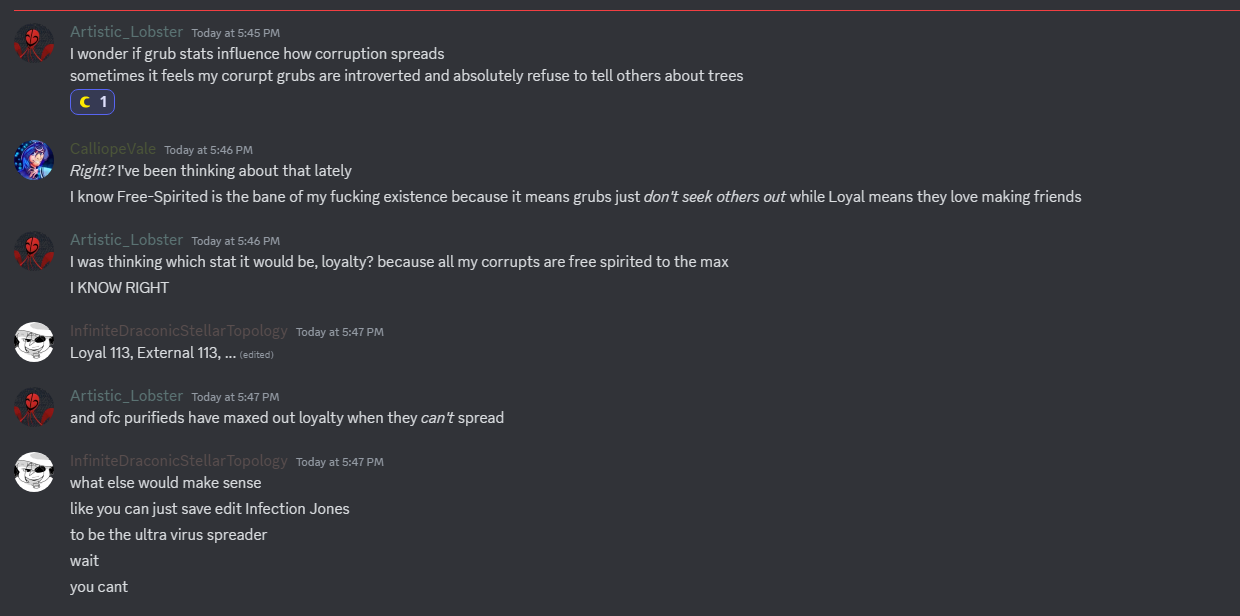
Task: Click Artistic_Lobster username above "I wonder if grub"
Action: (126, 32)
